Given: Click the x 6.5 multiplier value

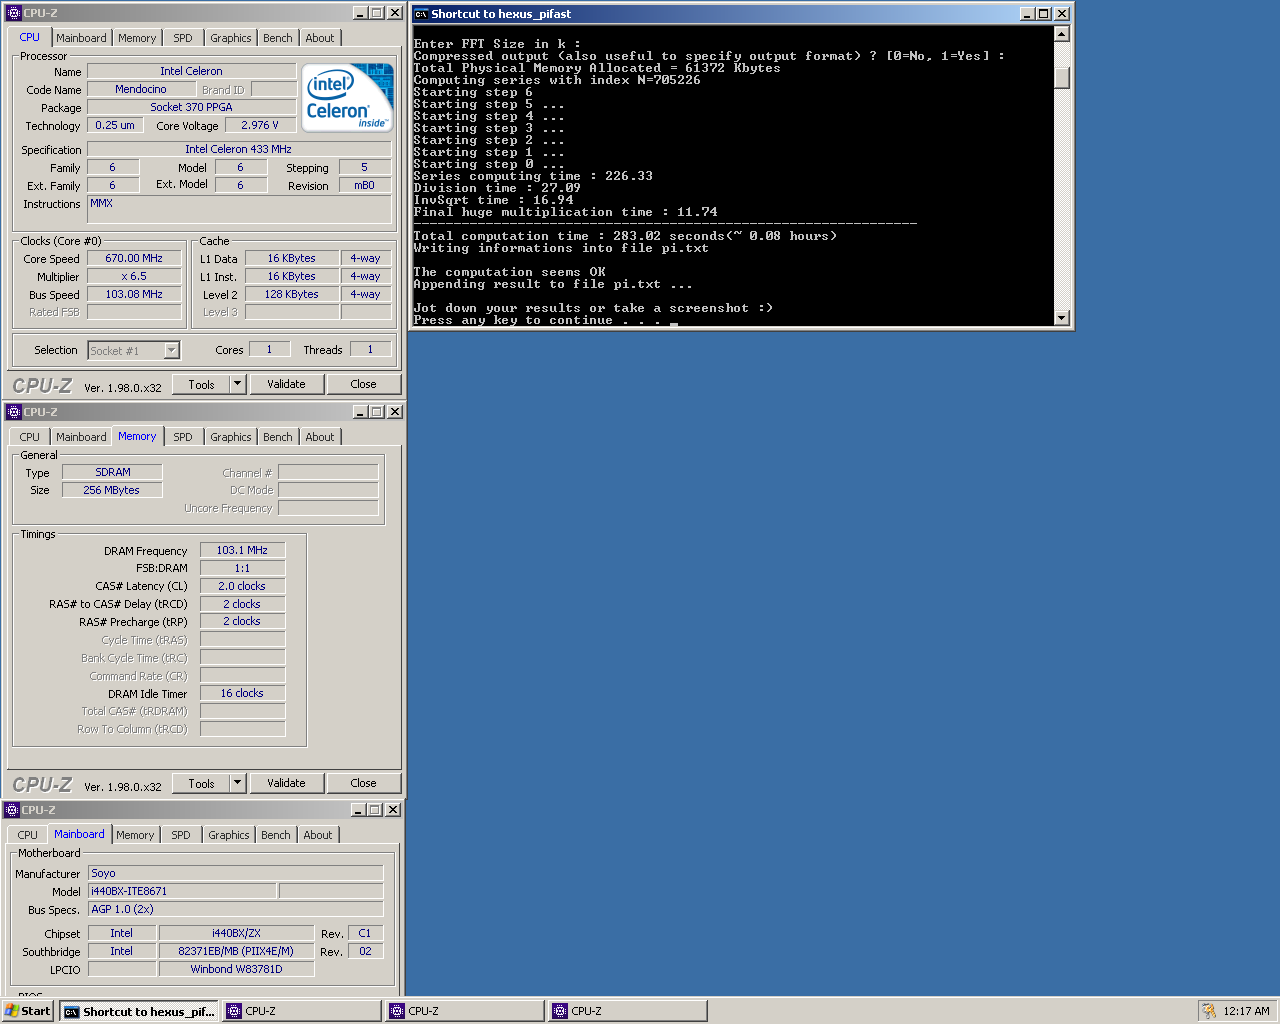Looking at the screenshot, I should point(134,276).
